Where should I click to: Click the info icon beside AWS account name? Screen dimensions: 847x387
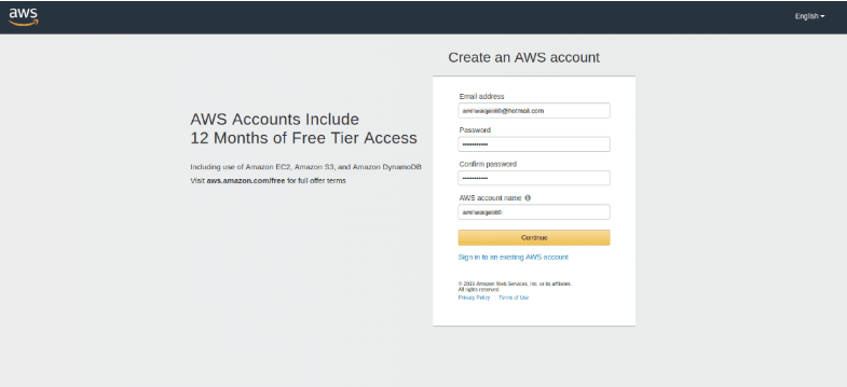[x=528, y=198]
